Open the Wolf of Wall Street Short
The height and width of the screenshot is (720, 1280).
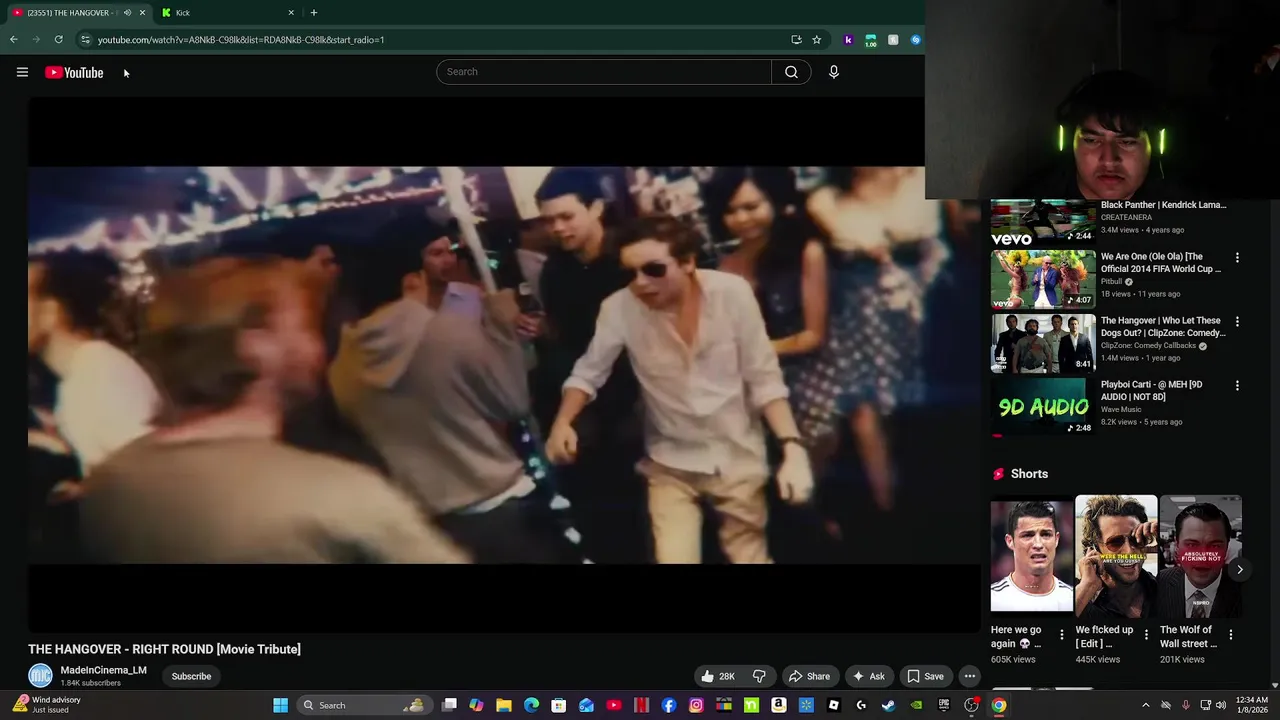pyautogui.click(x=1200, y=555)
